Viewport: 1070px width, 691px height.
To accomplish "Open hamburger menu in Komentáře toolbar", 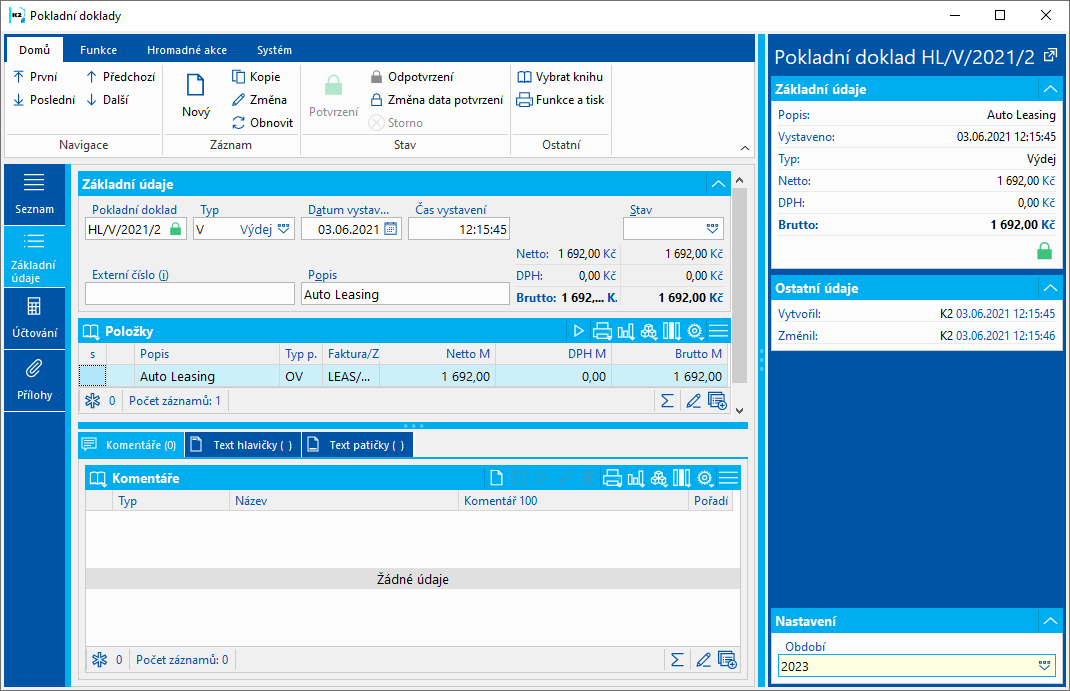I will [729, 478].
